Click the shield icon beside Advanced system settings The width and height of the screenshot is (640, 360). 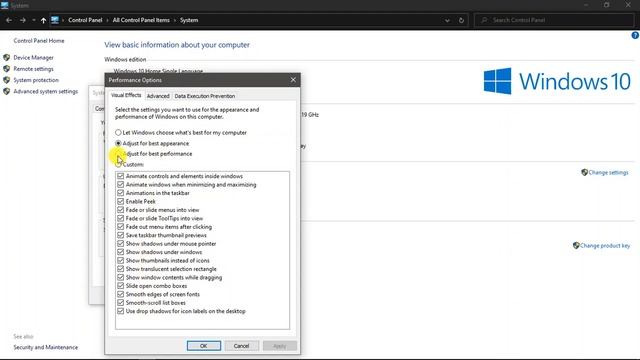tap(7, 91)
